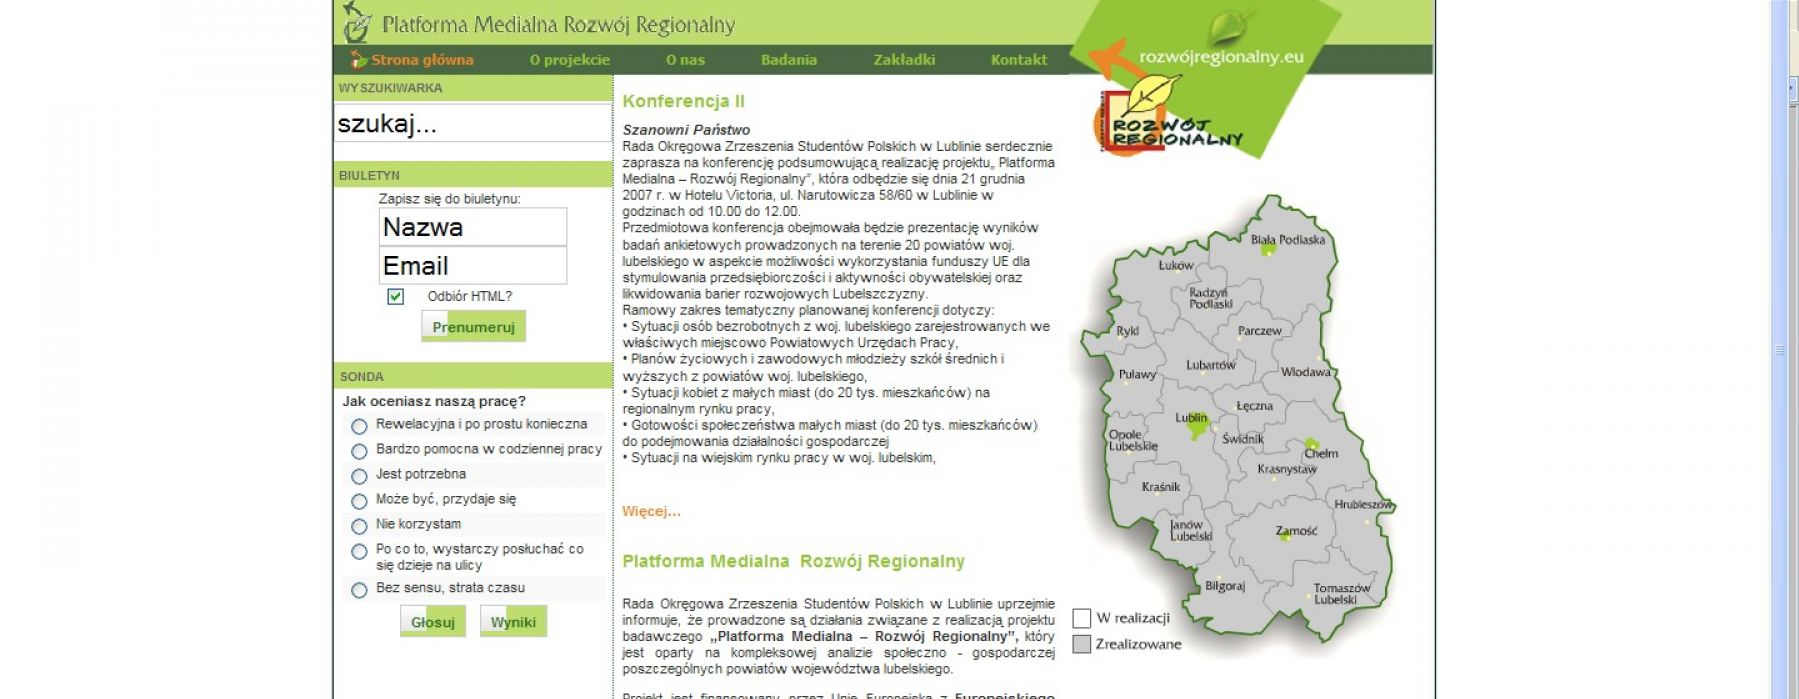Click the Więcej... read more link
The height and width of the screenshot is (699, 1799).
point(651,511)
